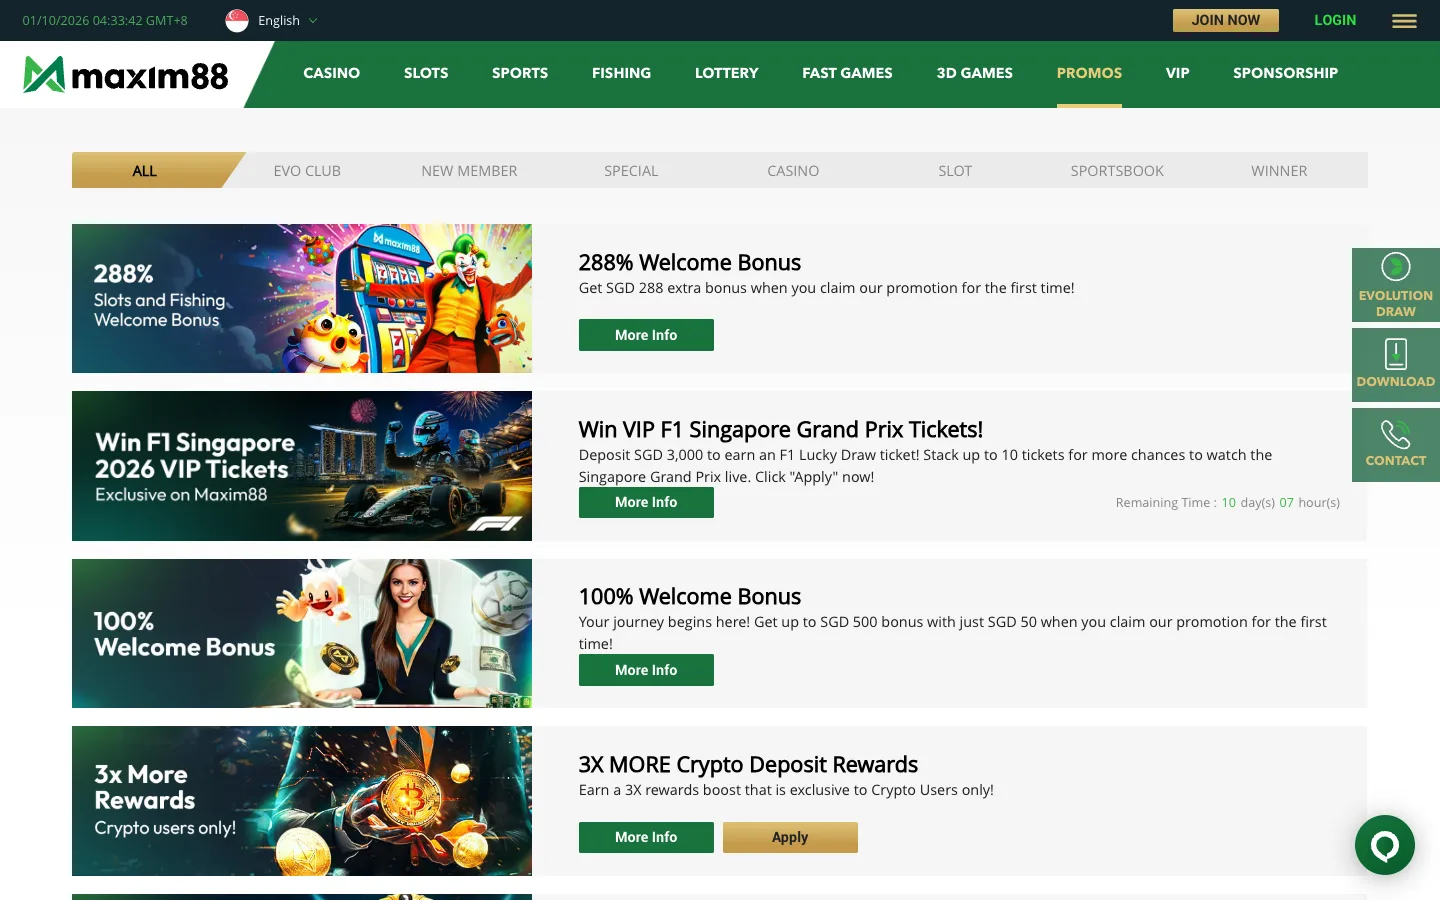
Task: Select SPONSORSHIP in the navigation bar
Action: 1285,73
